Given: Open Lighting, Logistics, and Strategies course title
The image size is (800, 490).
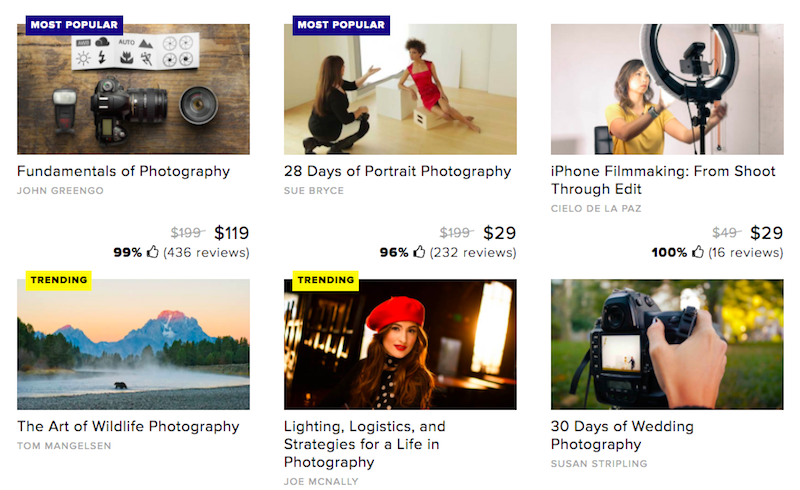Looking at the screenshot, I should [365, 444].
